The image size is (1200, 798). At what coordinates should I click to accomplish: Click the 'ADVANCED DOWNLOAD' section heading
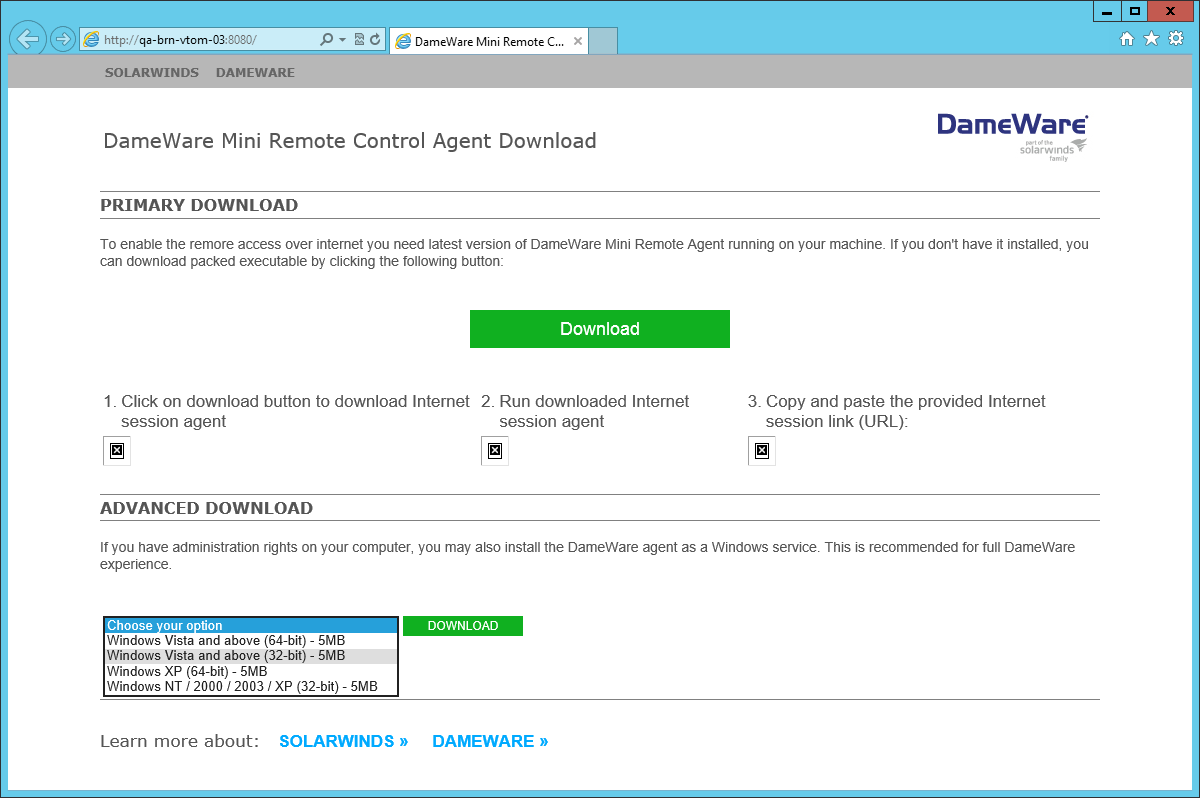coord(207,508)
